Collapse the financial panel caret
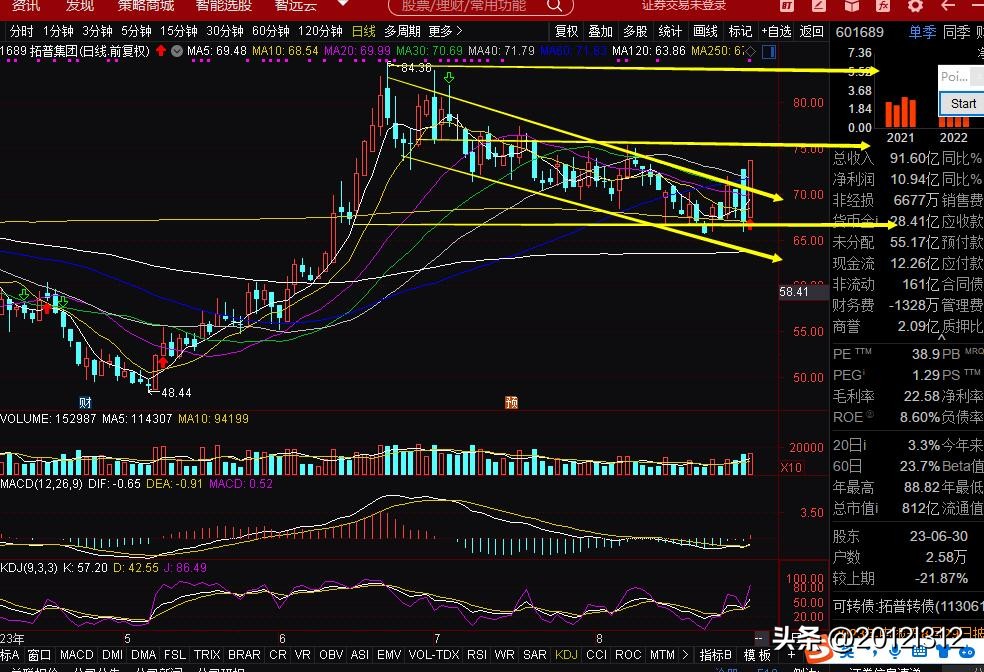Image resolution: width=984 pixels, height=672 pixels. [x=941, y=338]
